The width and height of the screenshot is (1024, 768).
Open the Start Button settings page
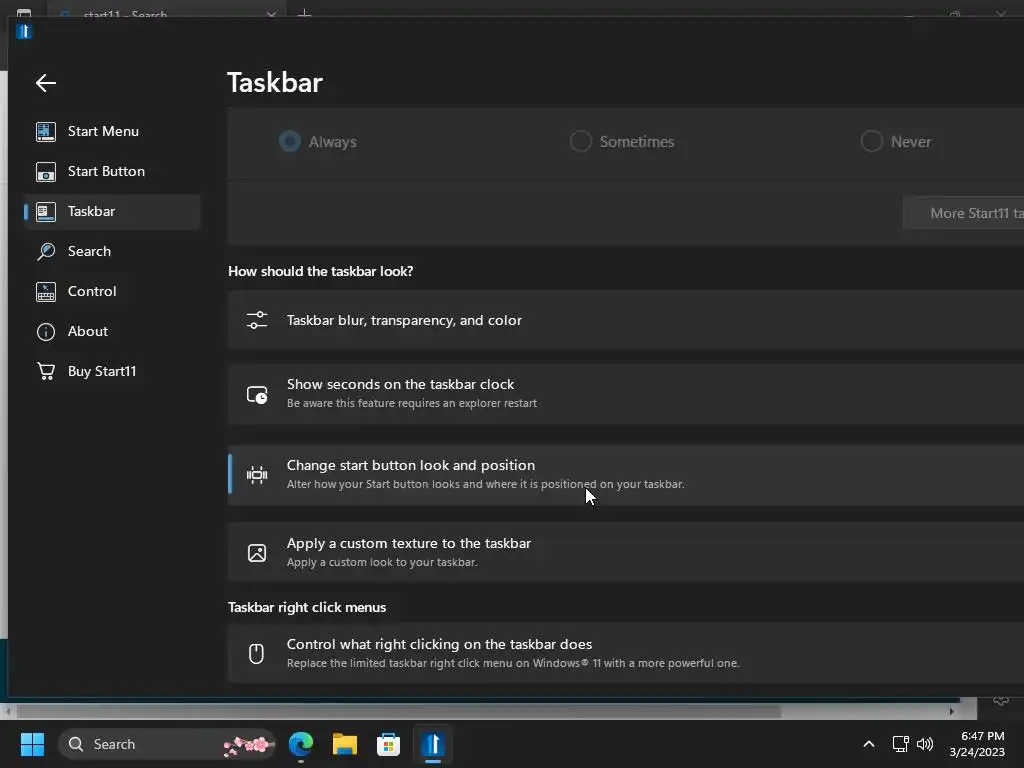coord(112,172)
